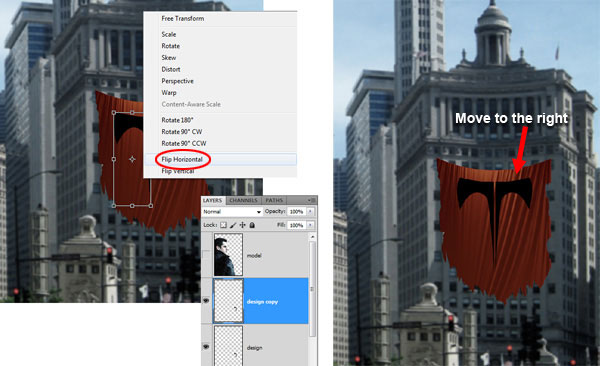Expand the Opacity slider arrow
The height and width of the screenshot is (366, 600).
click(310, 211)
